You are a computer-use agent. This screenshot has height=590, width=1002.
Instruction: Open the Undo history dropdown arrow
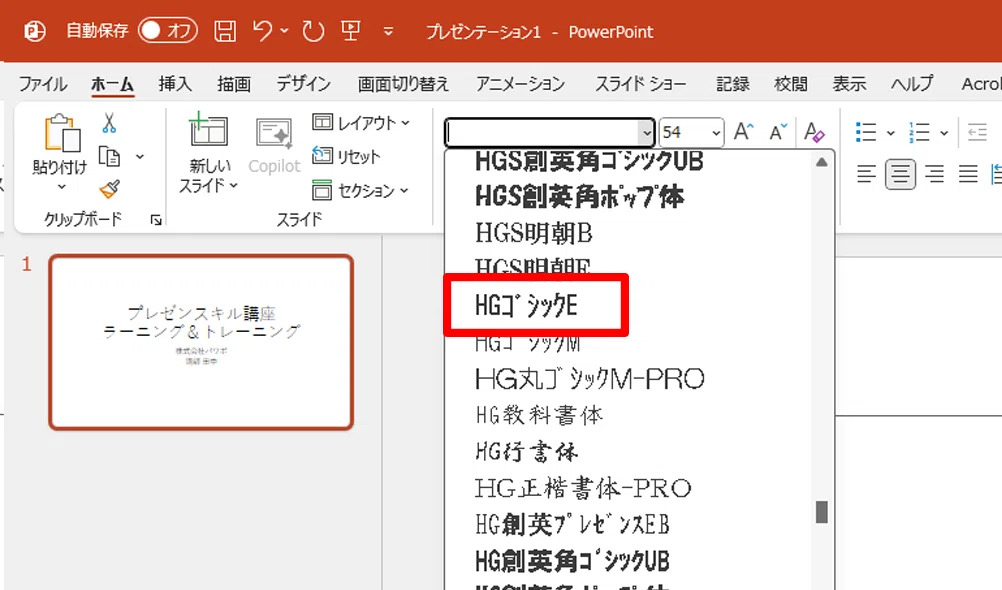[284, 30]
